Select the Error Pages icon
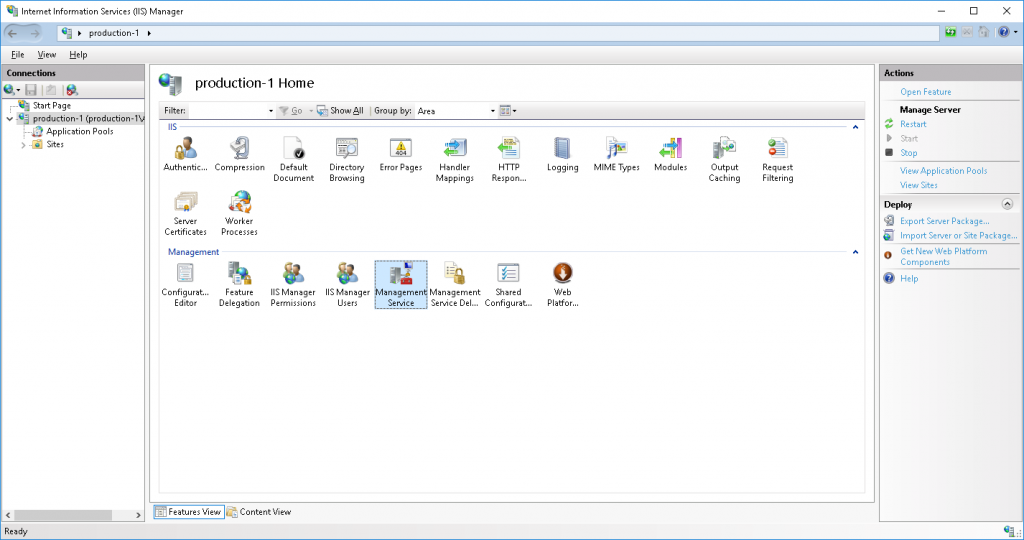Image resolution: width=1024 pixels, height=540 pixels. point(400,150)
